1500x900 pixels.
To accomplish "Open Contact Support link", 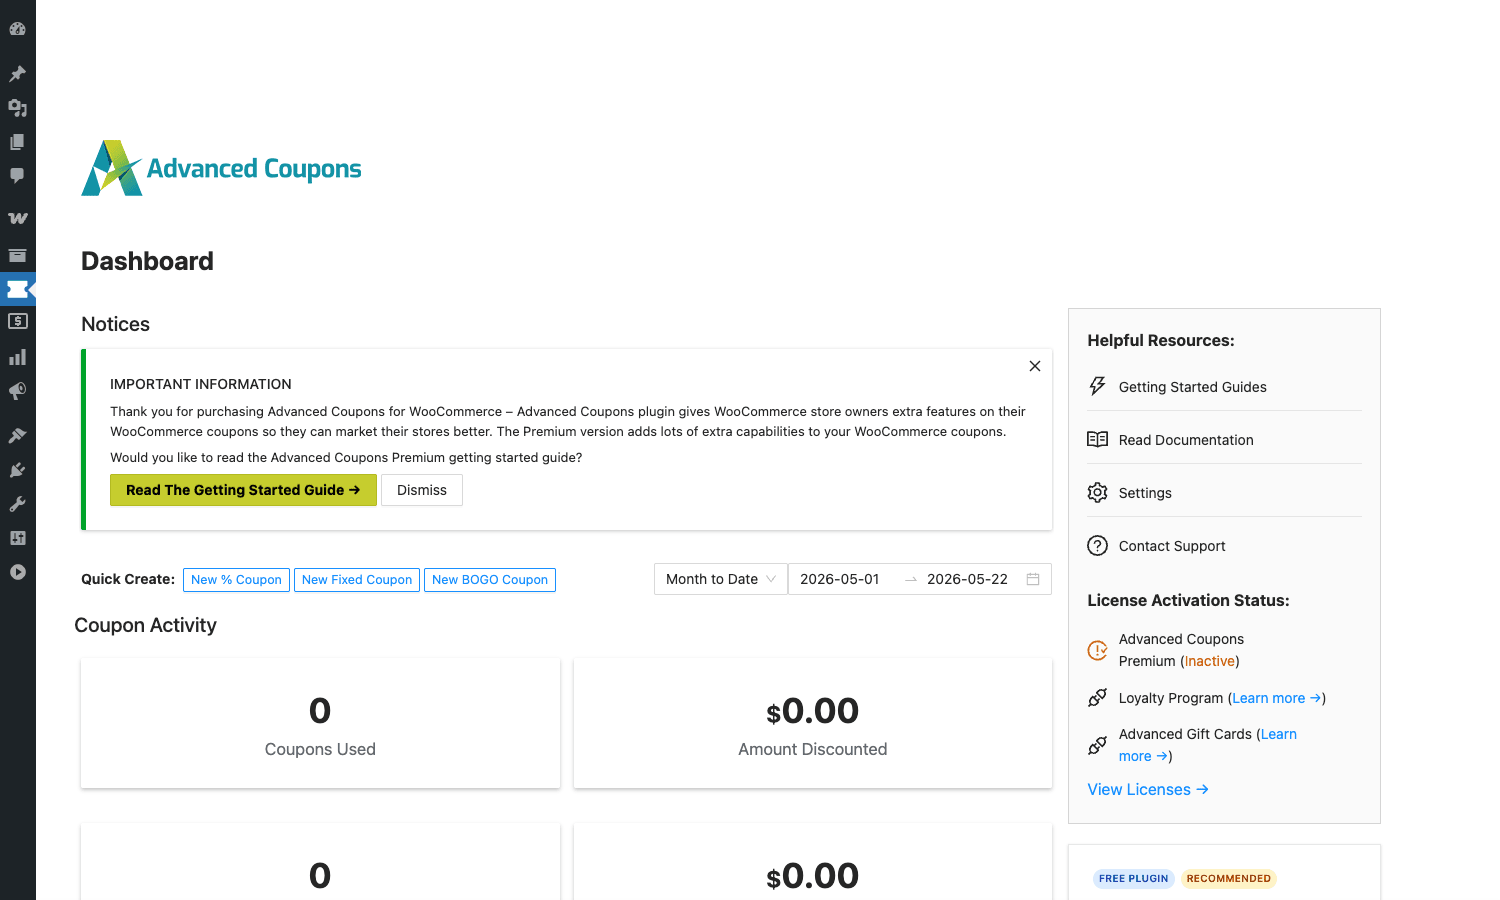I will 1172,546.
